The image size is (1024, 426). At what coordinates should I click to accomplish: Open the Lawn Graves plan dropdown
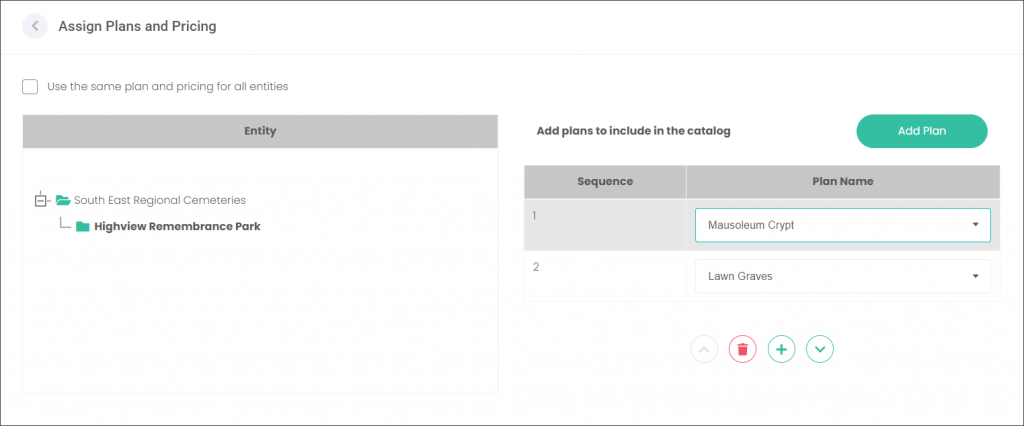point(842,276)
